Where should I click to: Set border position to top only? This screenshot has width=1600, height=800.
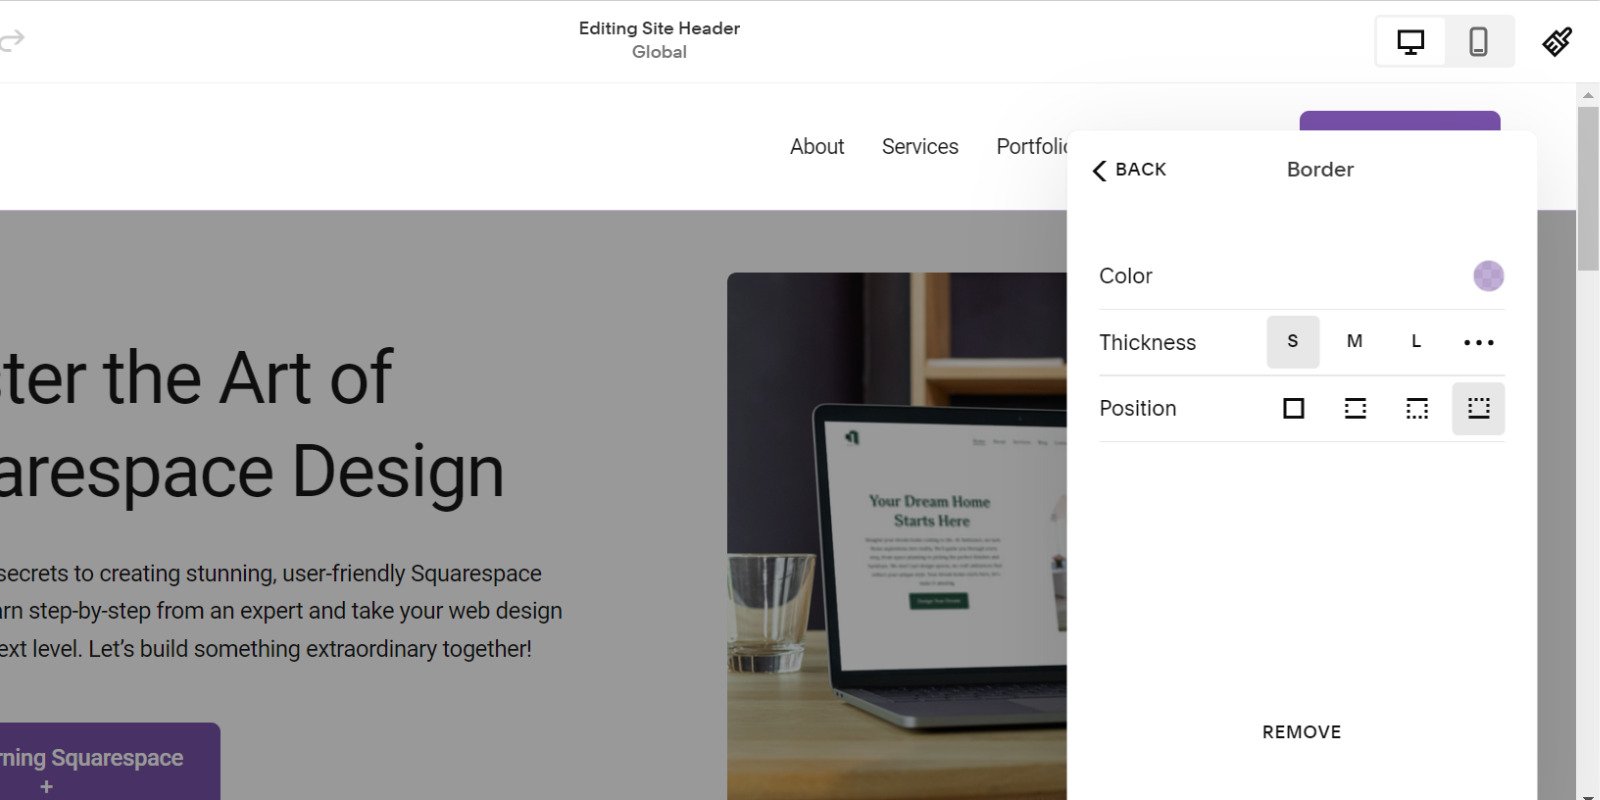pos(1416,408)
